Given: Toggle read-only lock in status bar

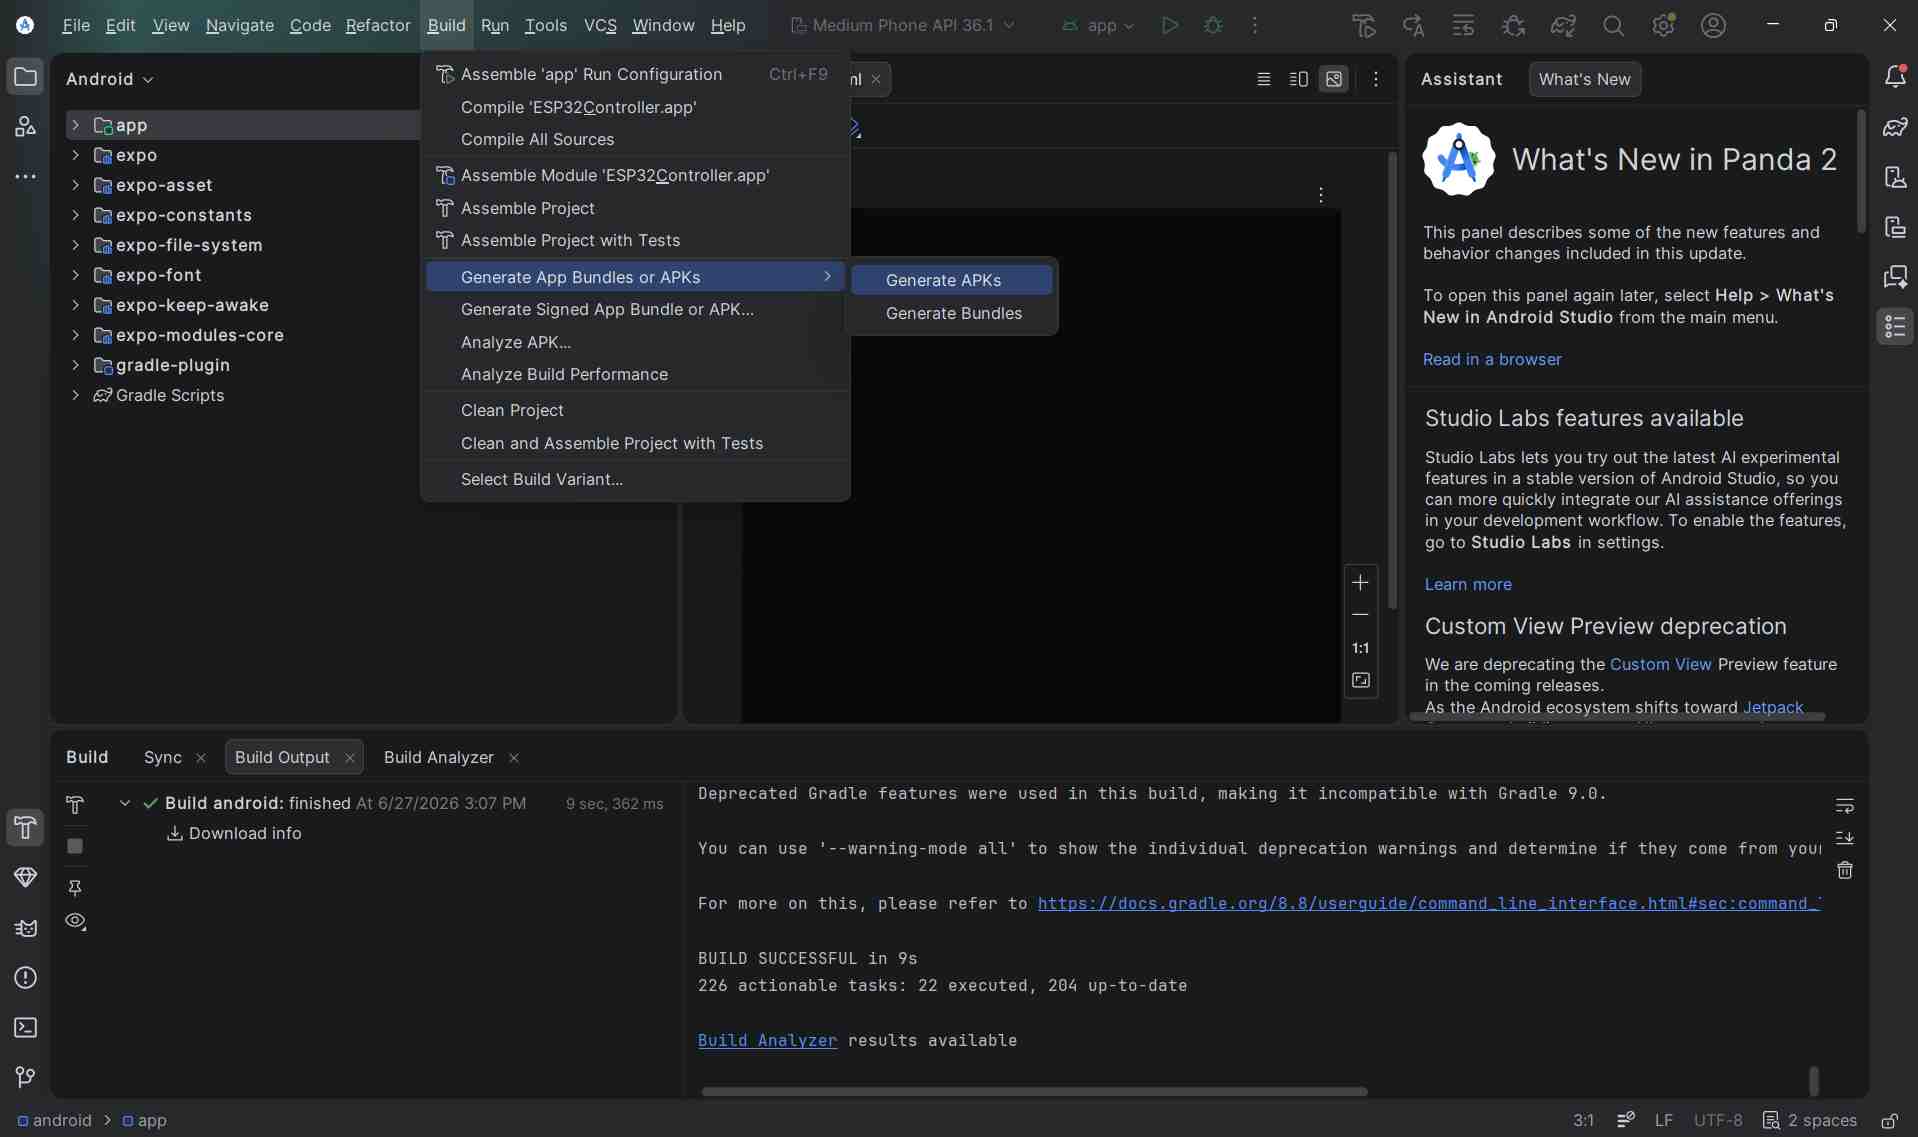Looking at the screenshot, I should (1889, 1120).
